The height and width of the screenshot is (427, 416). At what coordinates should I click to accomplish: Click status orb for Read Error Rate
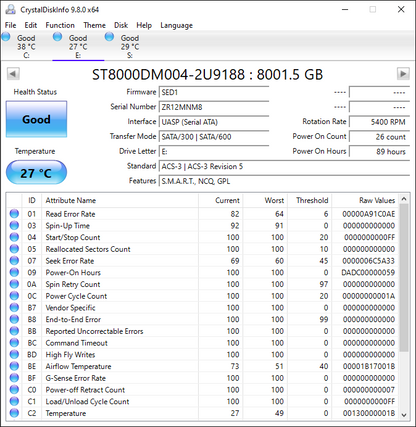click(14, 214)
